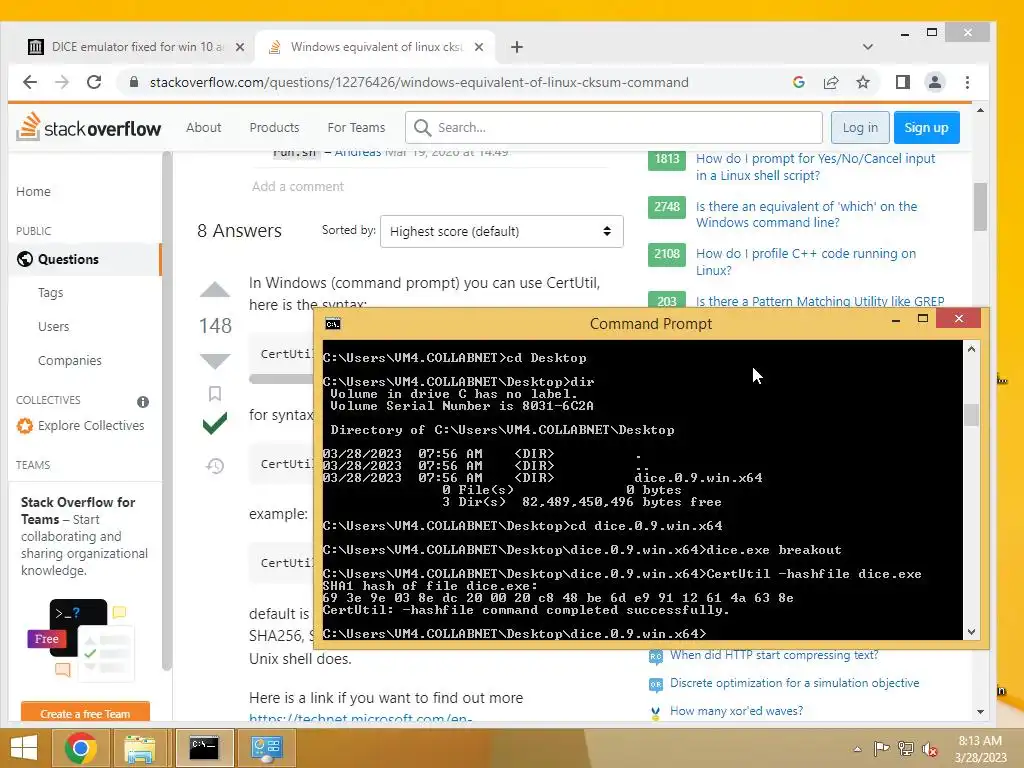Open Google lens icon in address bar

click(x=798, y=82)
